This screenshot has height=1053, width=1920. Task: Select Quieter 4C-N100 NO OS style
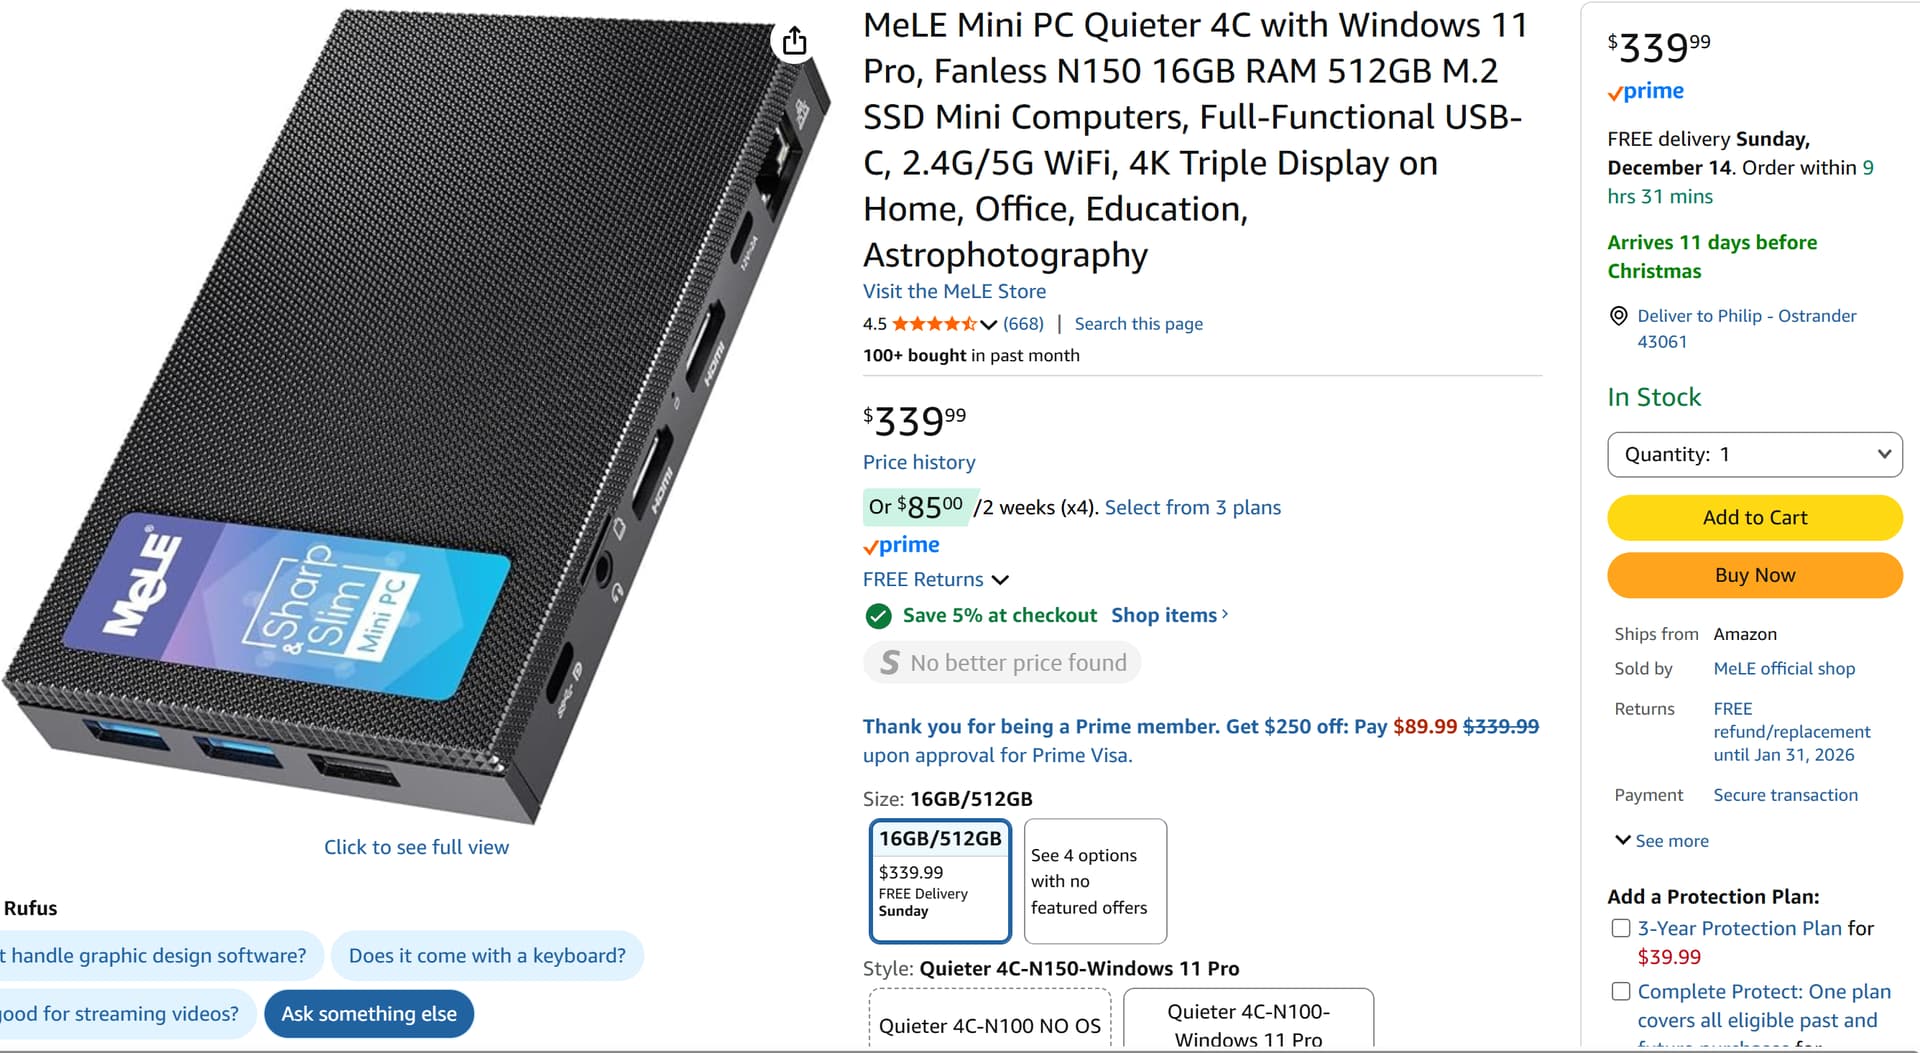989,1024
